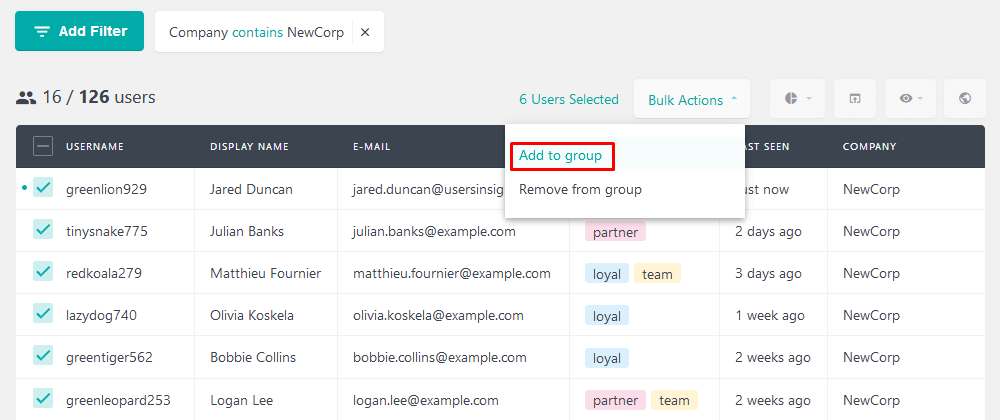Open username lazydog740
Screen dimensions: 1000x420
101,315
